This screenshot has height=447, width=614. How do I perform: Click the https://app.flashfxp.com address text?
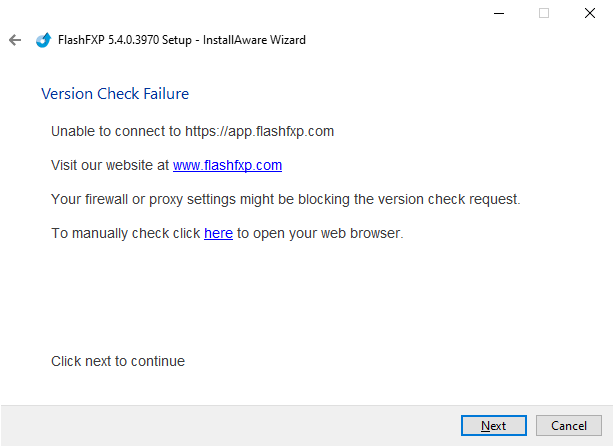[x=259, y=131]
